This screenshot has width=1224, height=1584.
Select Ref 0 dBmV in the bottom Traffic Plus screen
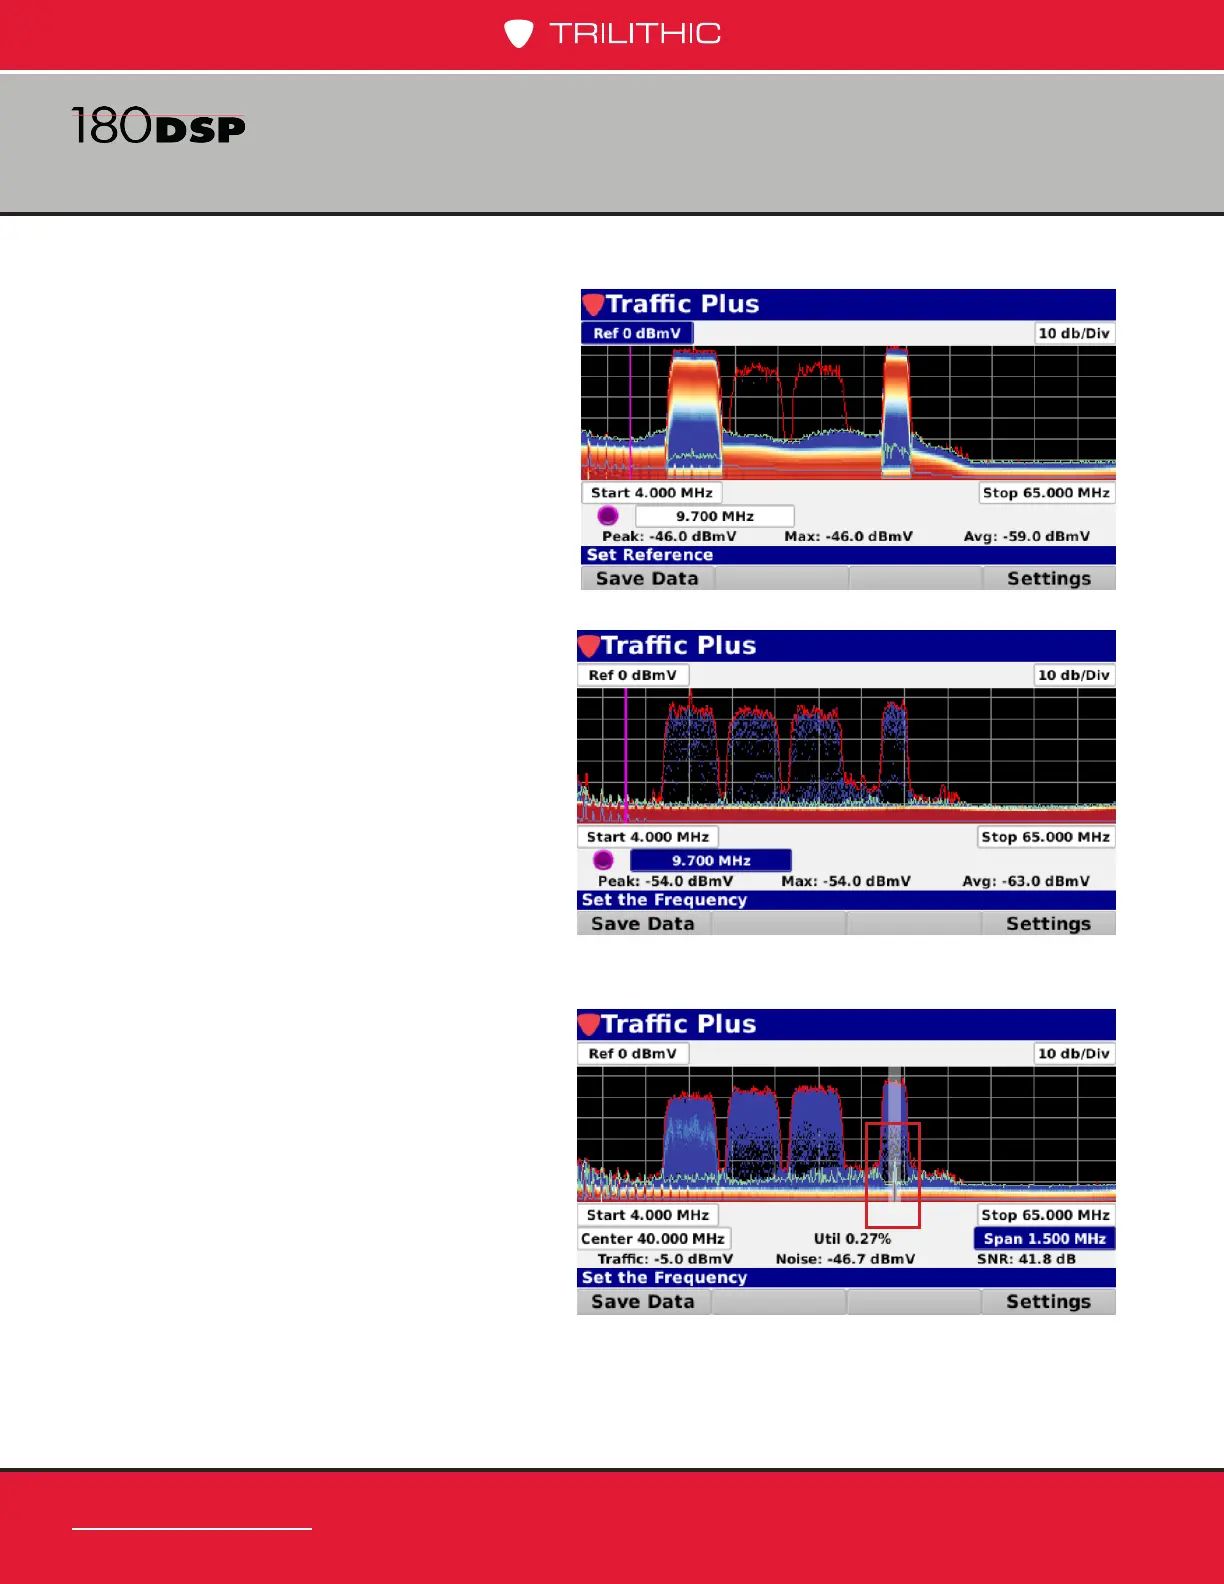[x=633, y=1053]
